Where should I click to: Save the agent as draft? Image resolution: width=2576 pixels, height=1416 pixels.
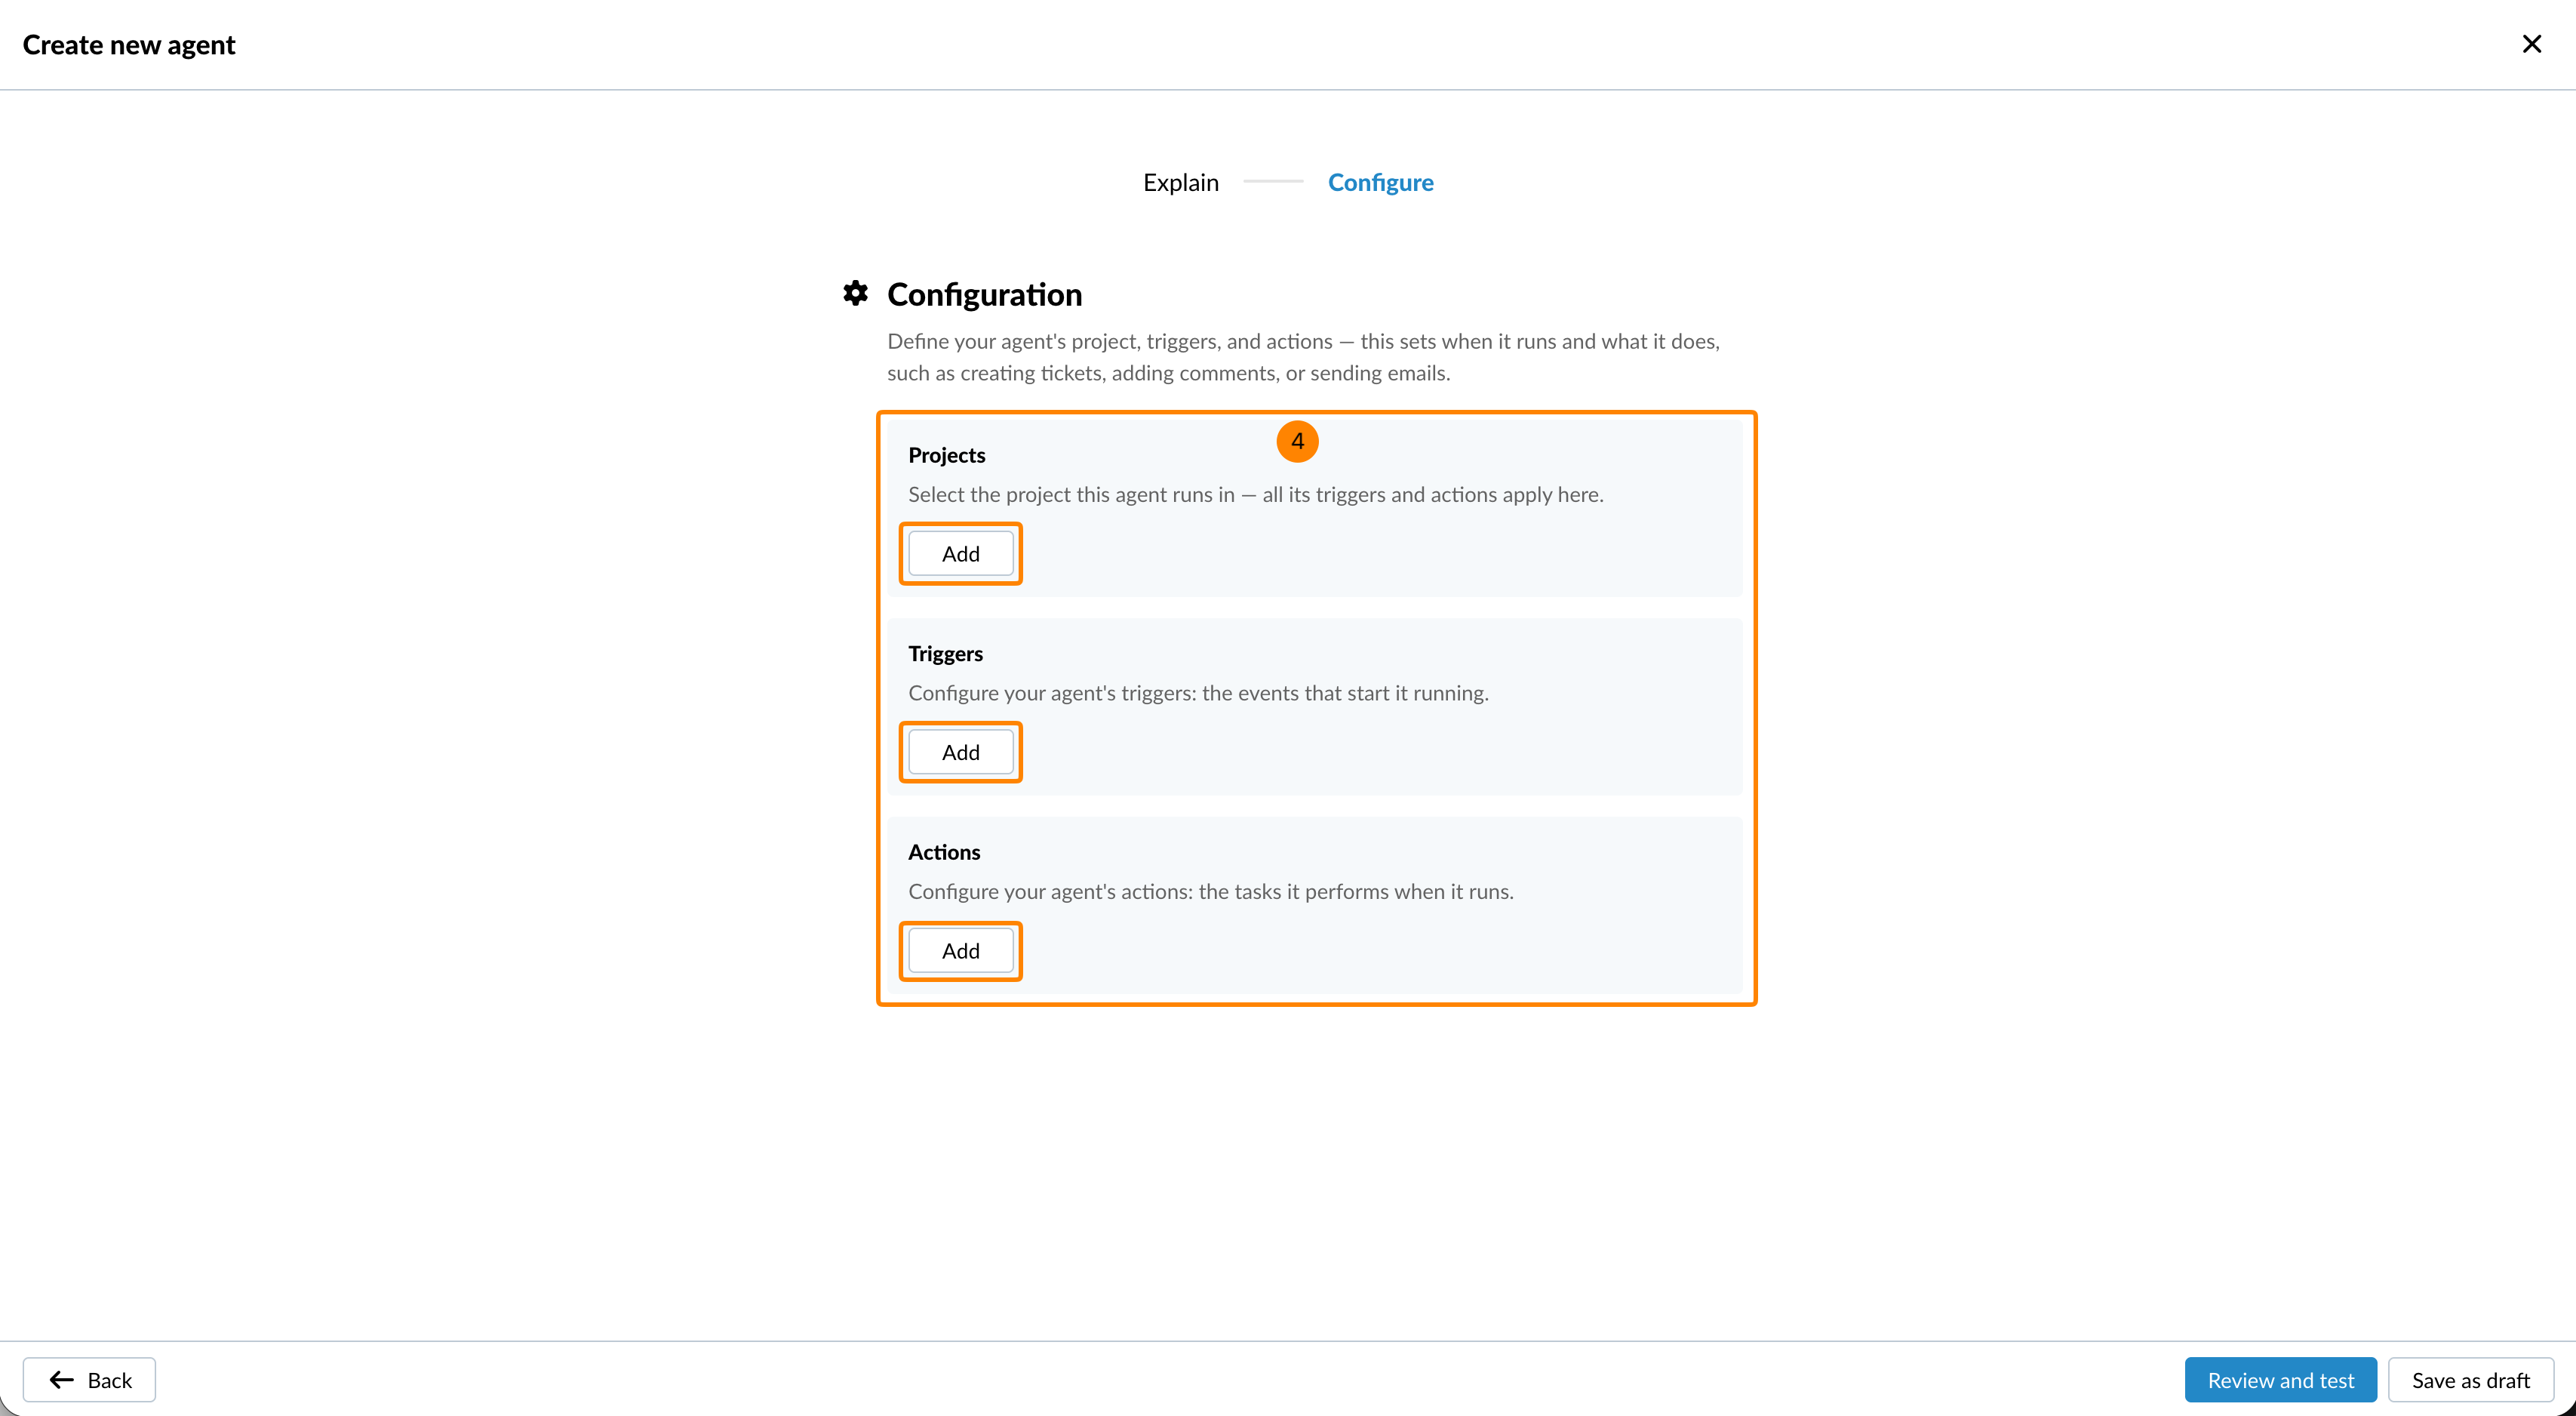point(2470,1380)
